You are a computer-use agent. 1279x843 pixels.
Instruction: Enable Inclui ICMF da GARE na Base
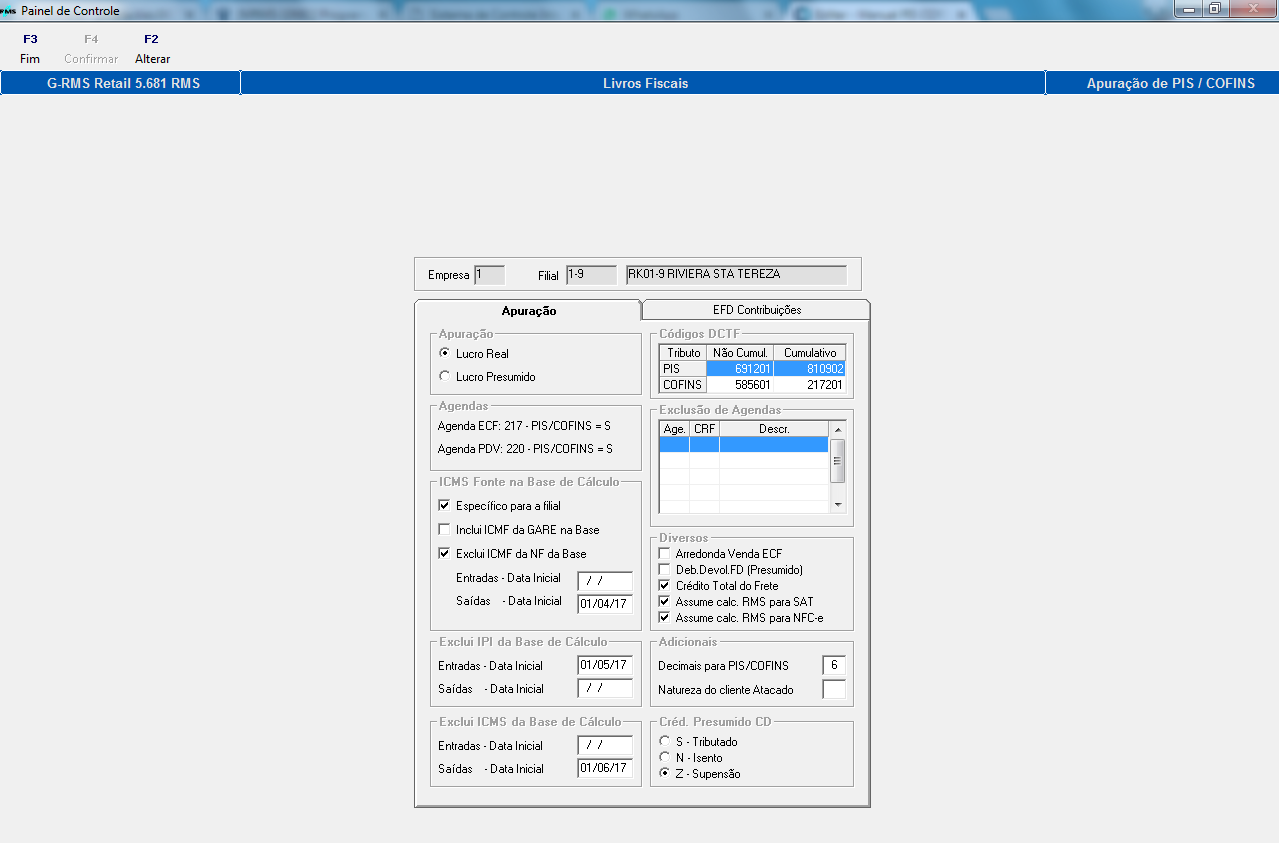518,530
